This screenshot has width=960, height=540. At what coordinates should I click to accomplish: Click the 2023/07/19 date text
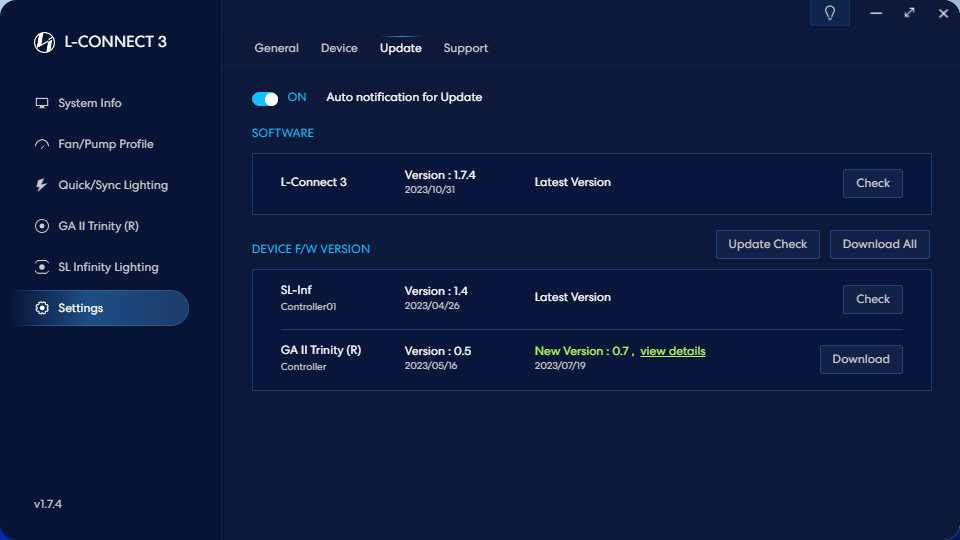(560, 366)
